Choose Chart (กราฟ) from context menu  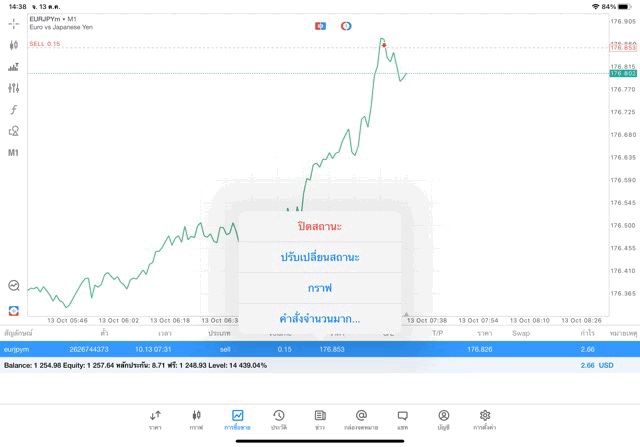pyautogui.click(x=320, y=288)
